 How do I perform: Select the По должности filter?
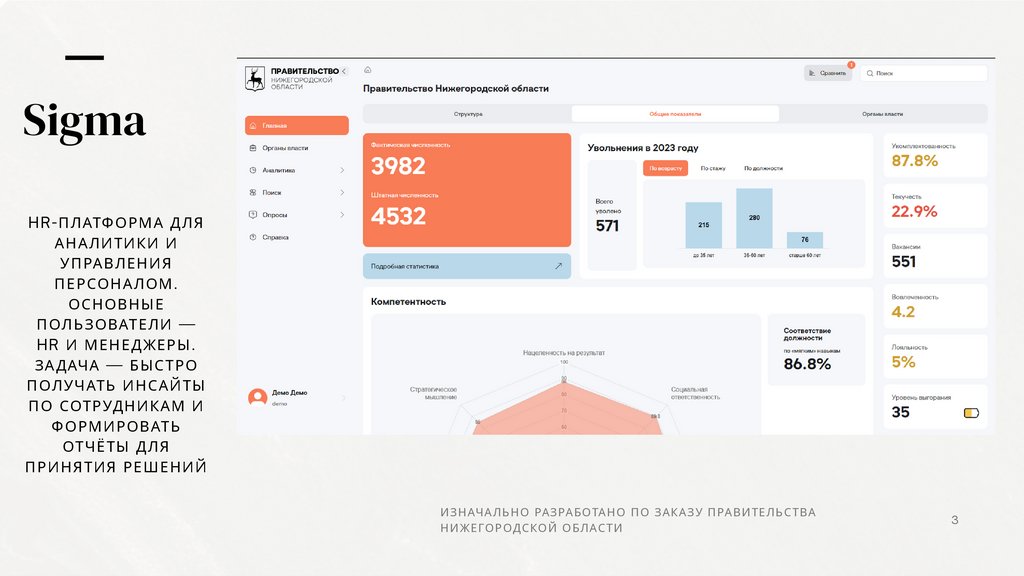pos(763,168)
